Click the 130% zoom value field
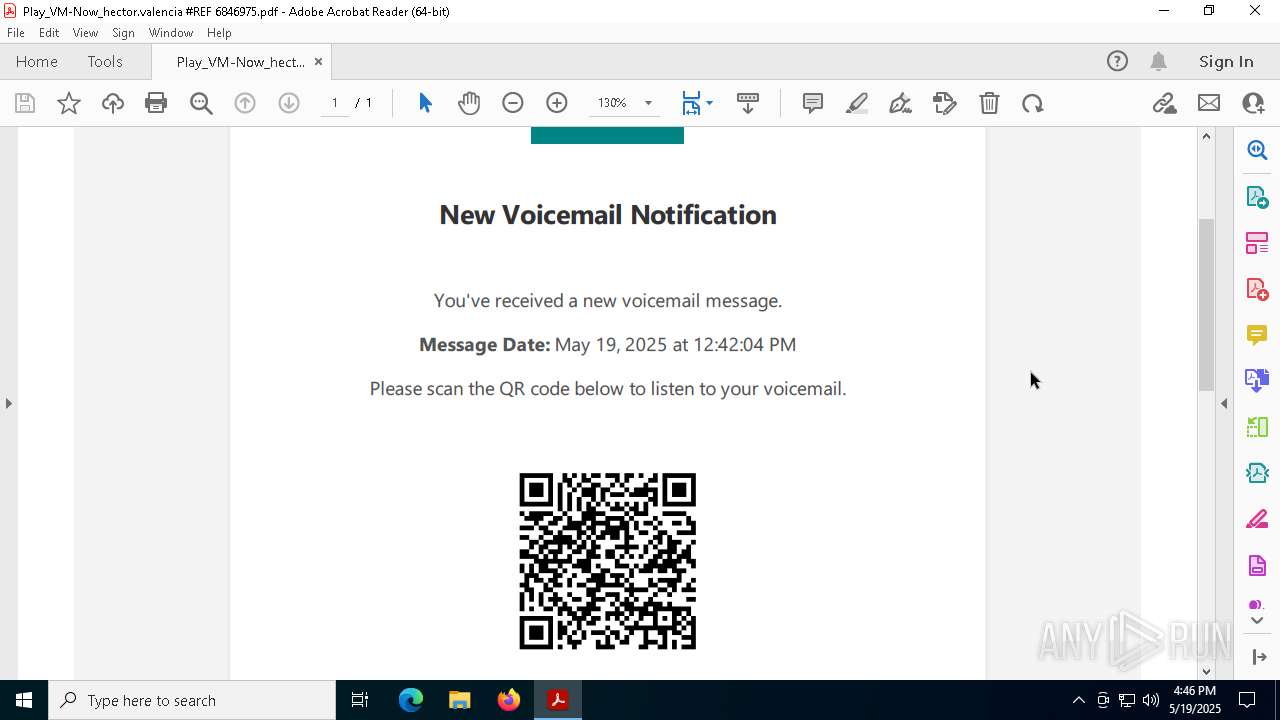This screenshot has width=1280, height=720. (x=612, y=103)
